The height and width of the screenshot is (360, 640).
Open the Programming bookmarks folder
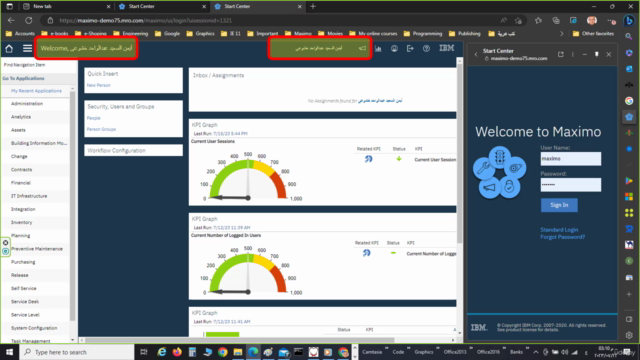pos(423,33)
